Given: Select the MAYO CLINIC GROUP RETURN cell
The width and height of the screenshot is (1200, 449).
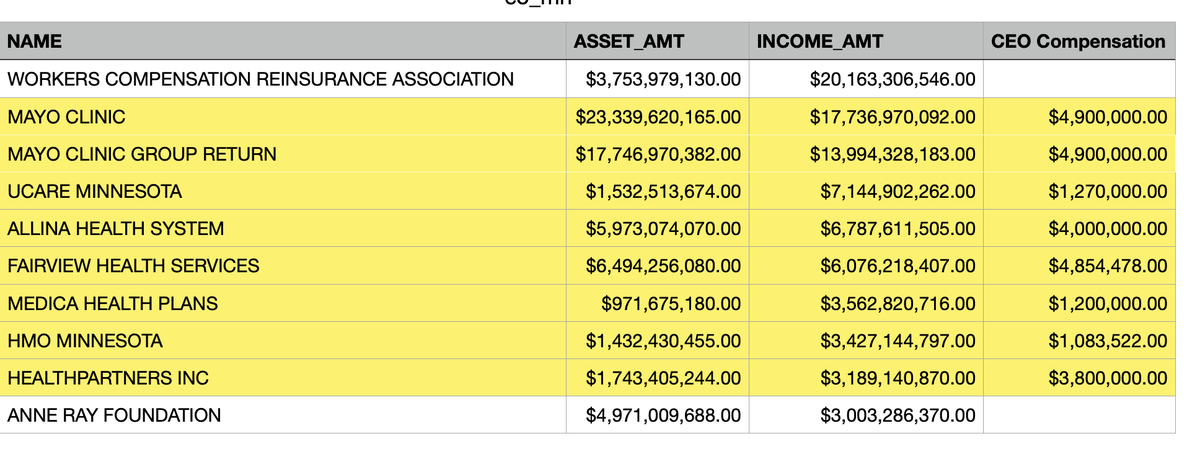Looking at the screenshot, I should tap(283, 154).
